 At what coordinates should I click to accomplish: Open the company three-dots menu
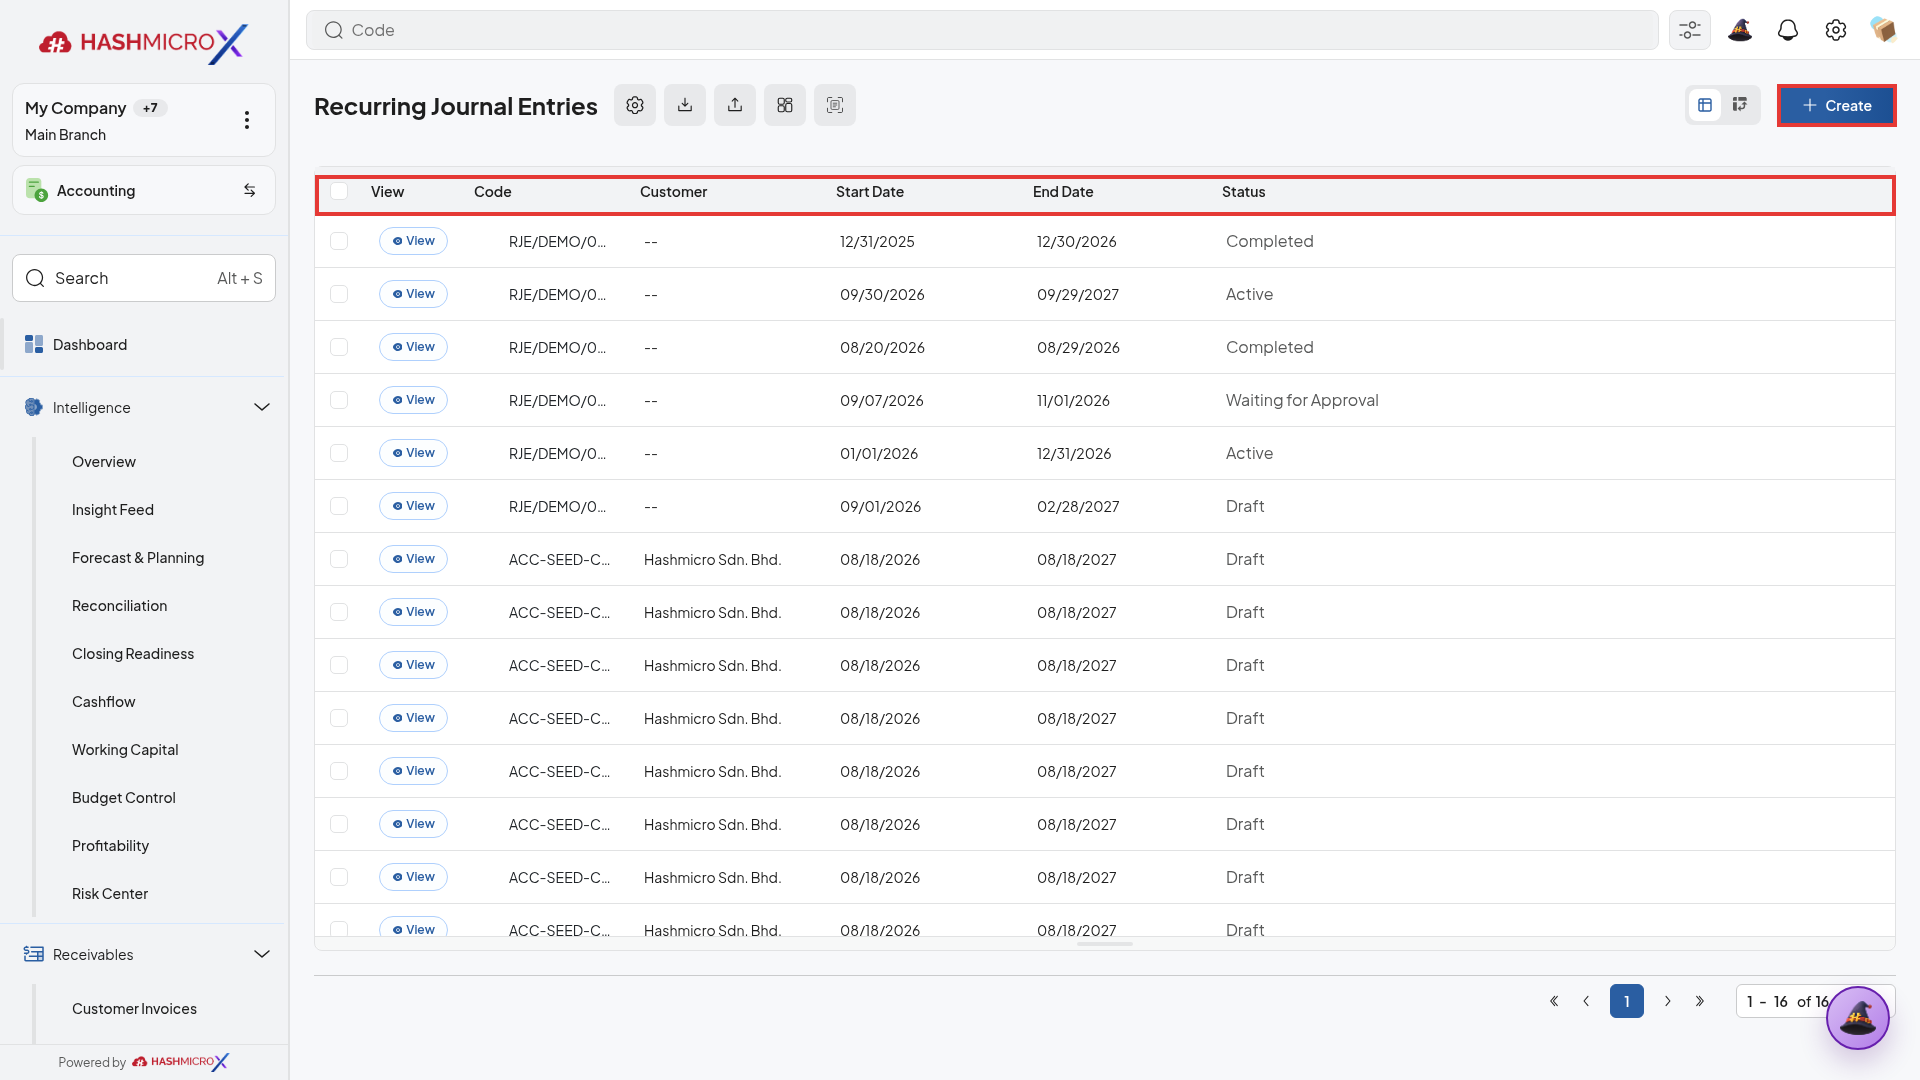point(247,120)
